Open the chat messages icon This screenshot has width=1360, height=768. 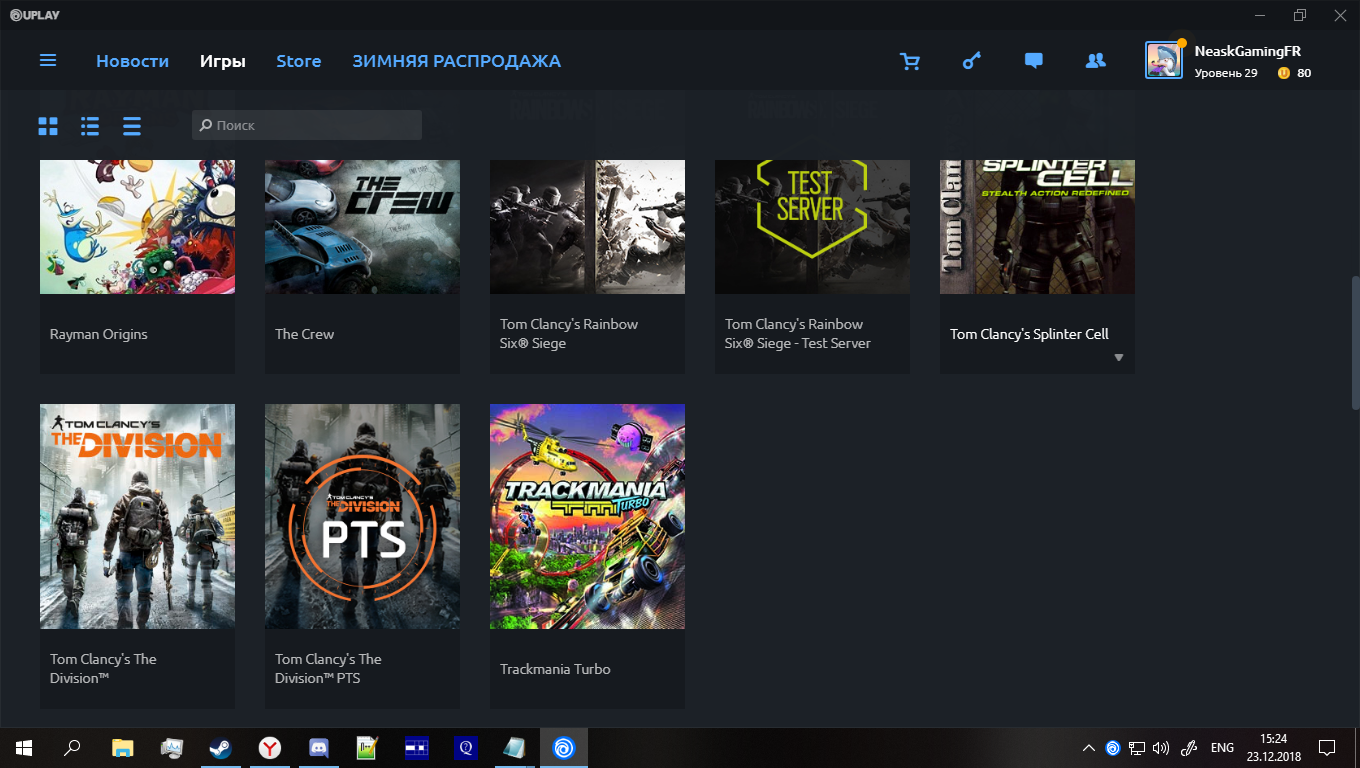point(1034,61)
